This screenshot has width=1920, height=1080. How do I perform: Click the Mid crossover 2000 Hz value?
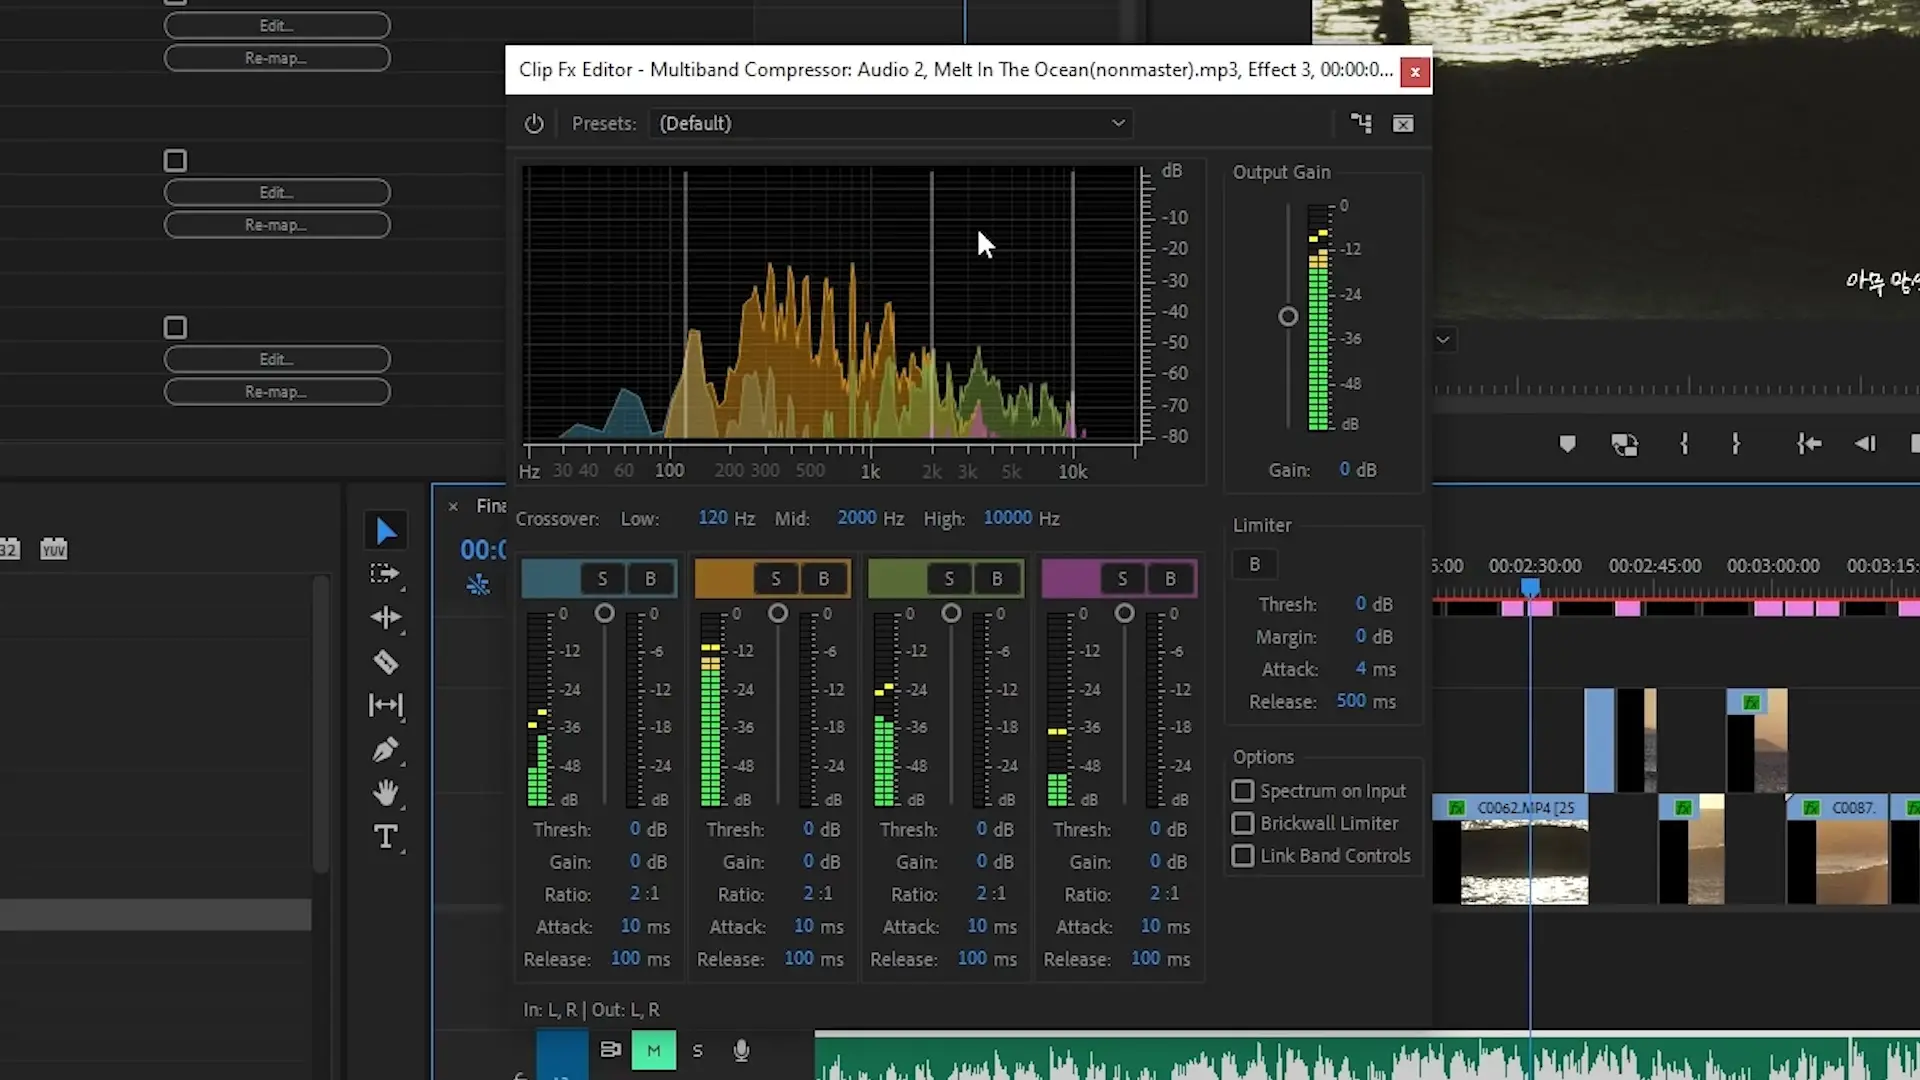pos(856,518)
